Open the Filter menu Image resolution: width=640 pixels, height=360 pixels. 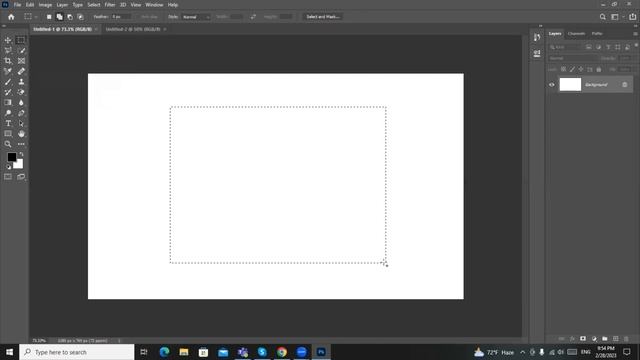click(110, 5)
